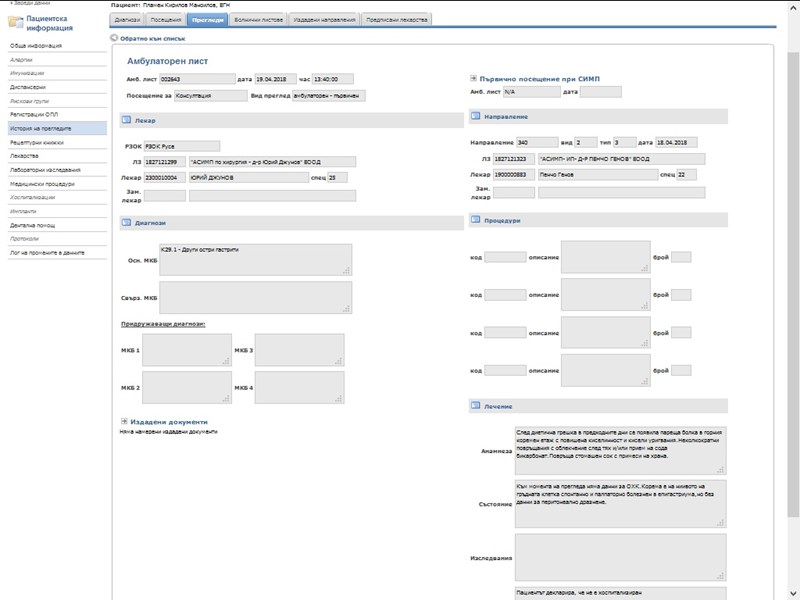Image resolution: width=800 pixels, height=600 pixels.
Task: Click the Анамнеза text area
Action: coord(620,450)
